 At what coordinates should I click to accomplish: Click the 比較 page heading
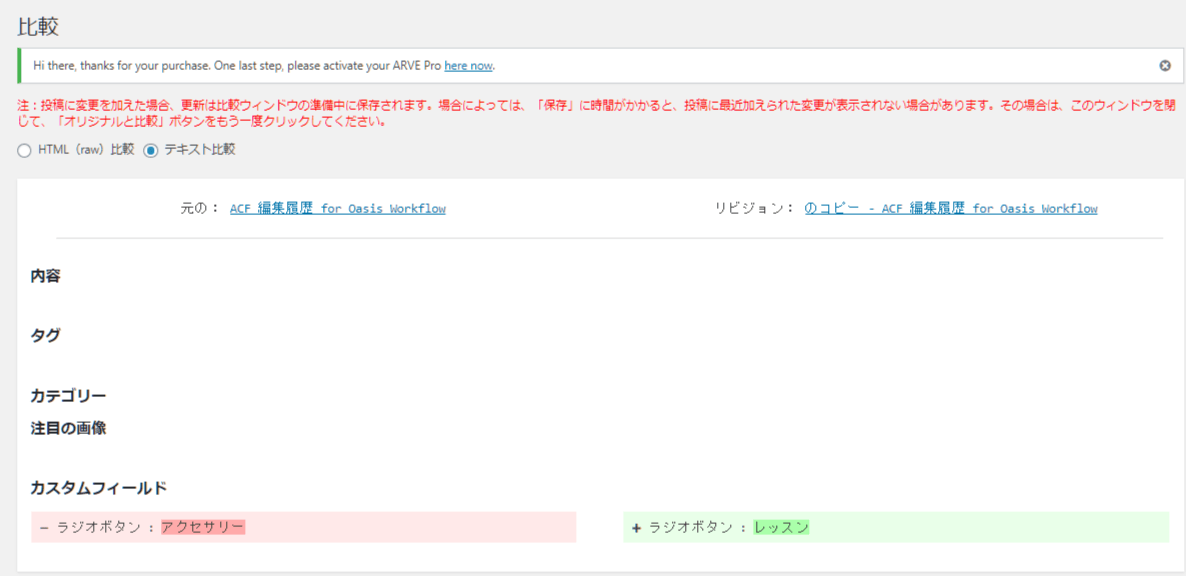pos(38,26)
